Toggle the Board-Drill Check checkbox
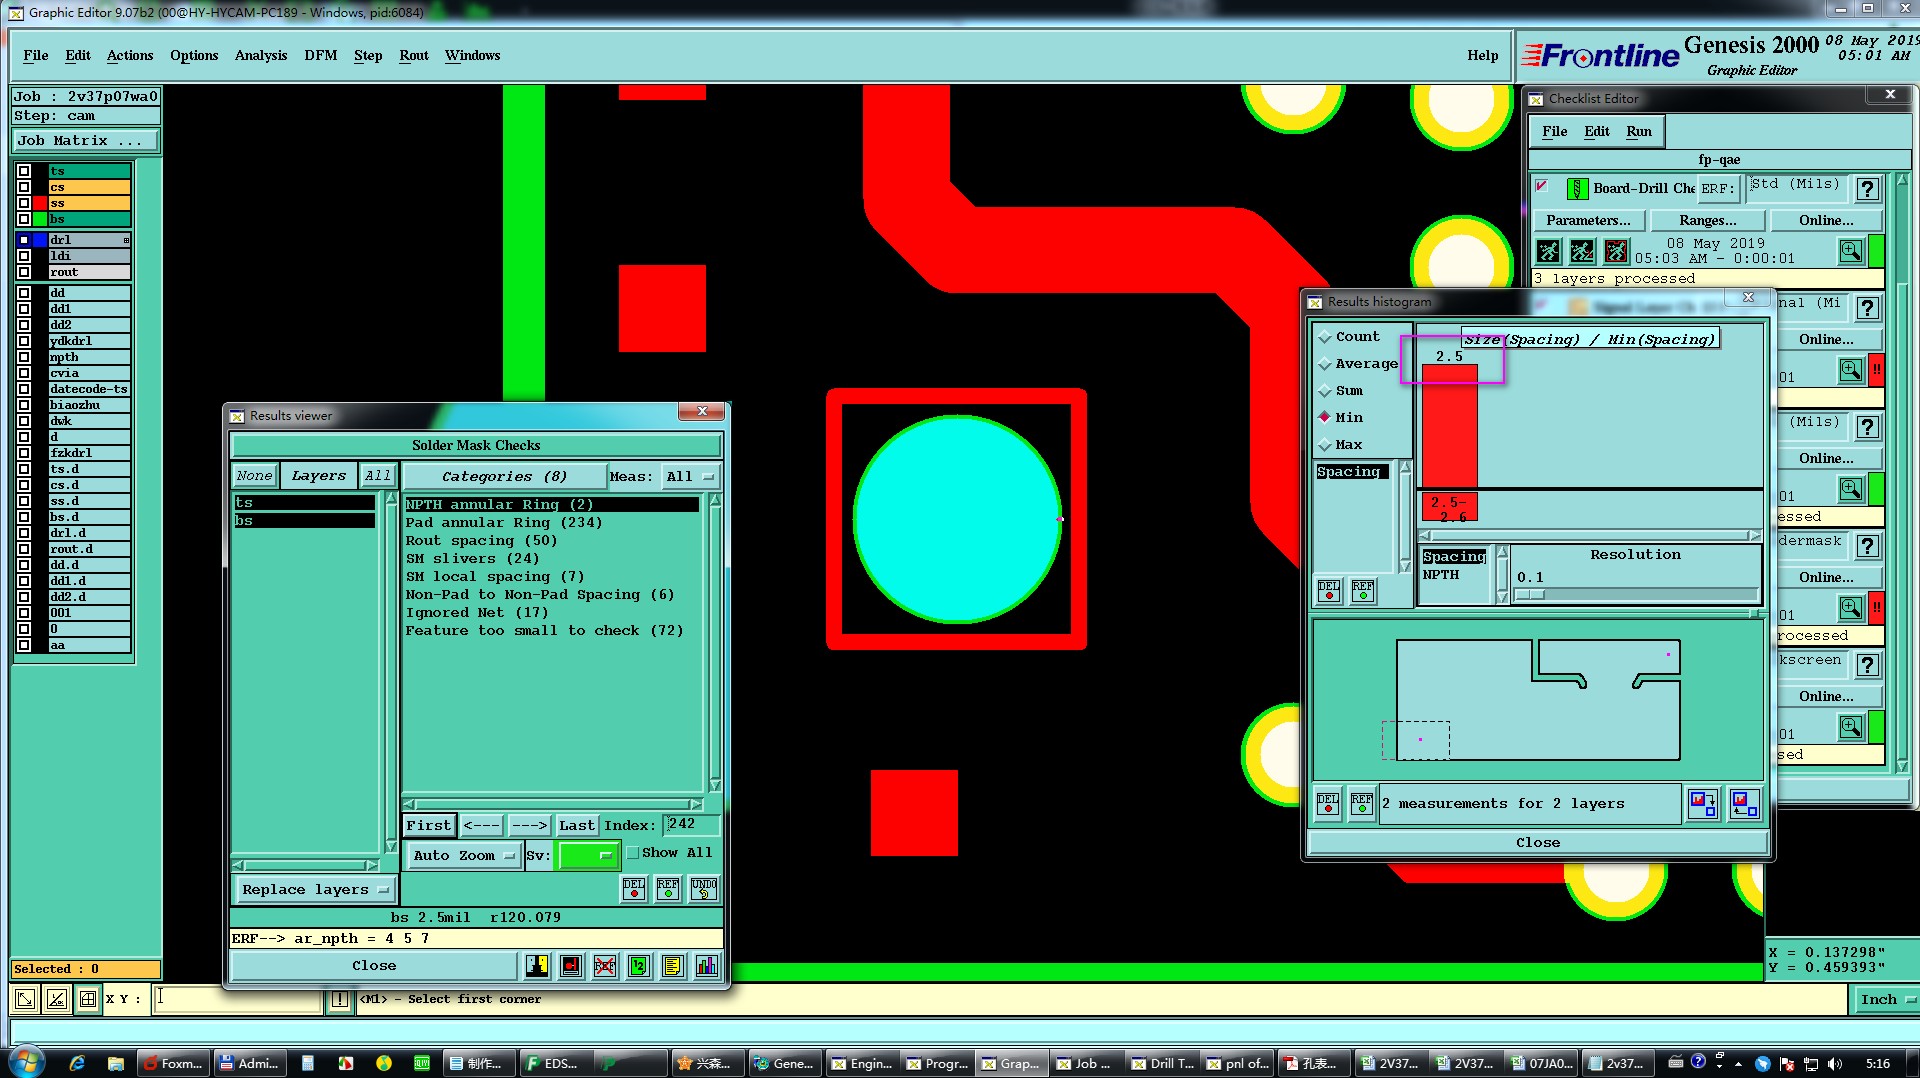1920x1078 pixels. (1542, 186)
